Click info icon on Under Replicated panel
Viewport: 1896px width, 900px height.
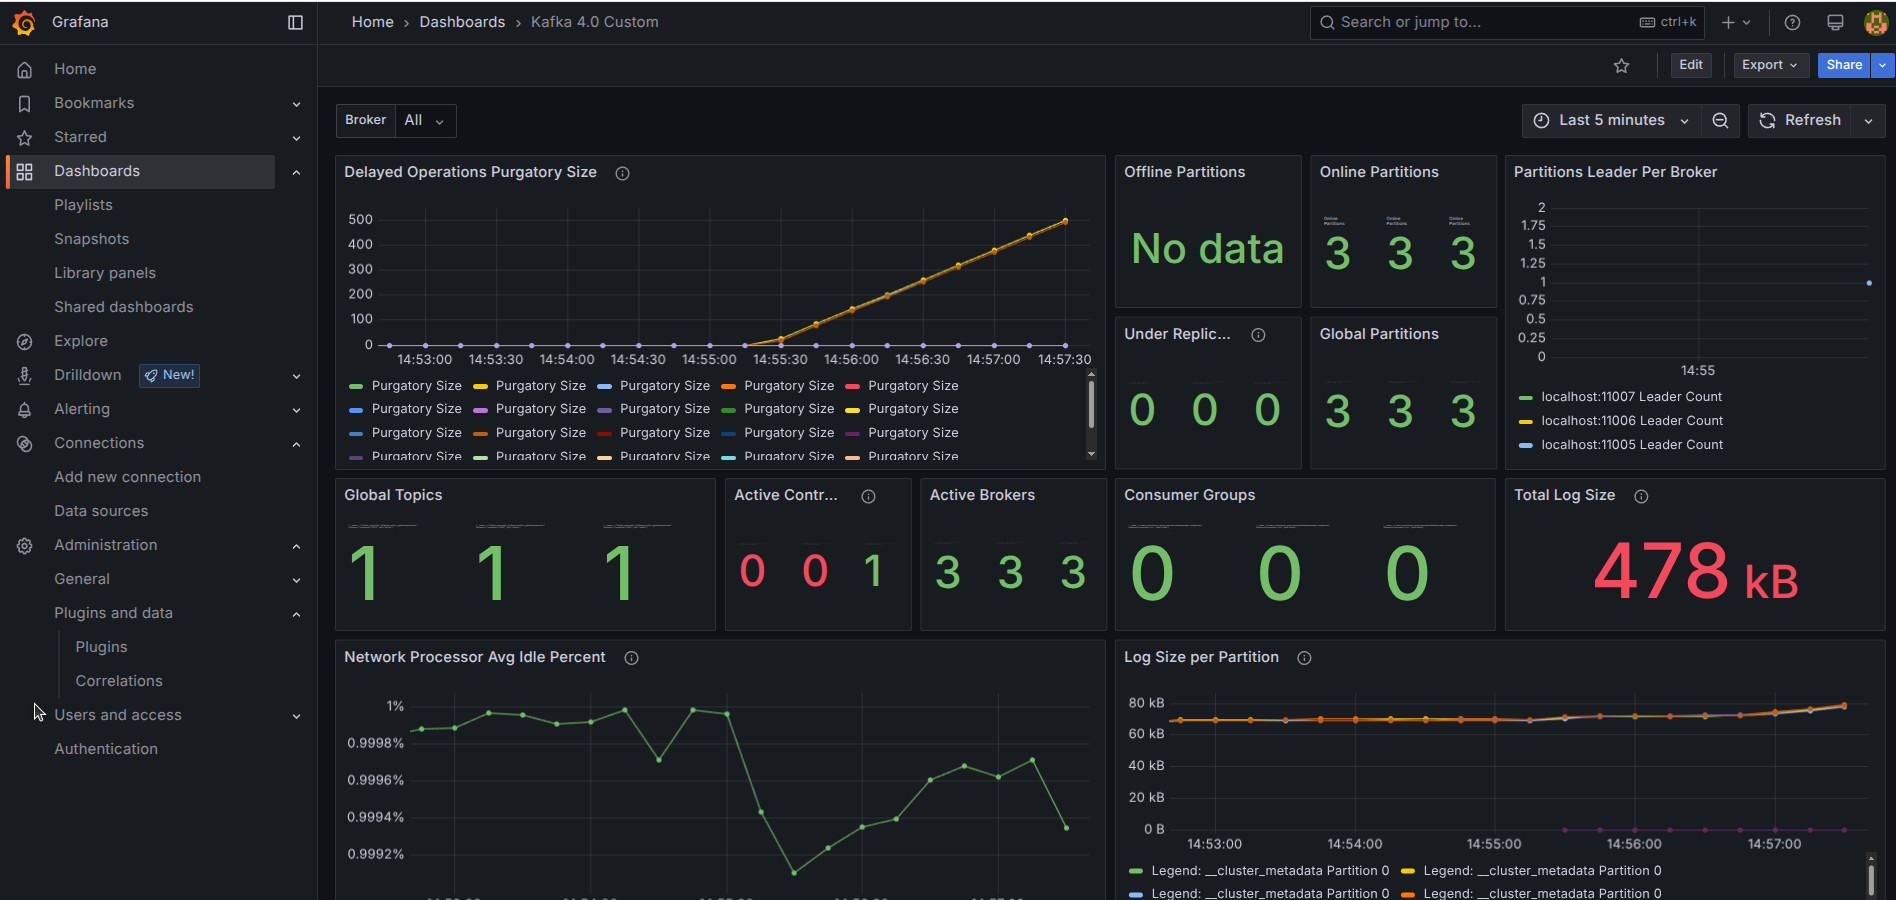pos(1258,335)
